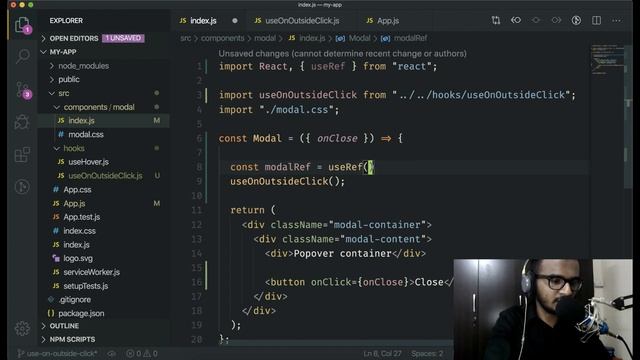640x360 pixels.
Task: Click the editor minimap preview
Action: pos(607,60)
